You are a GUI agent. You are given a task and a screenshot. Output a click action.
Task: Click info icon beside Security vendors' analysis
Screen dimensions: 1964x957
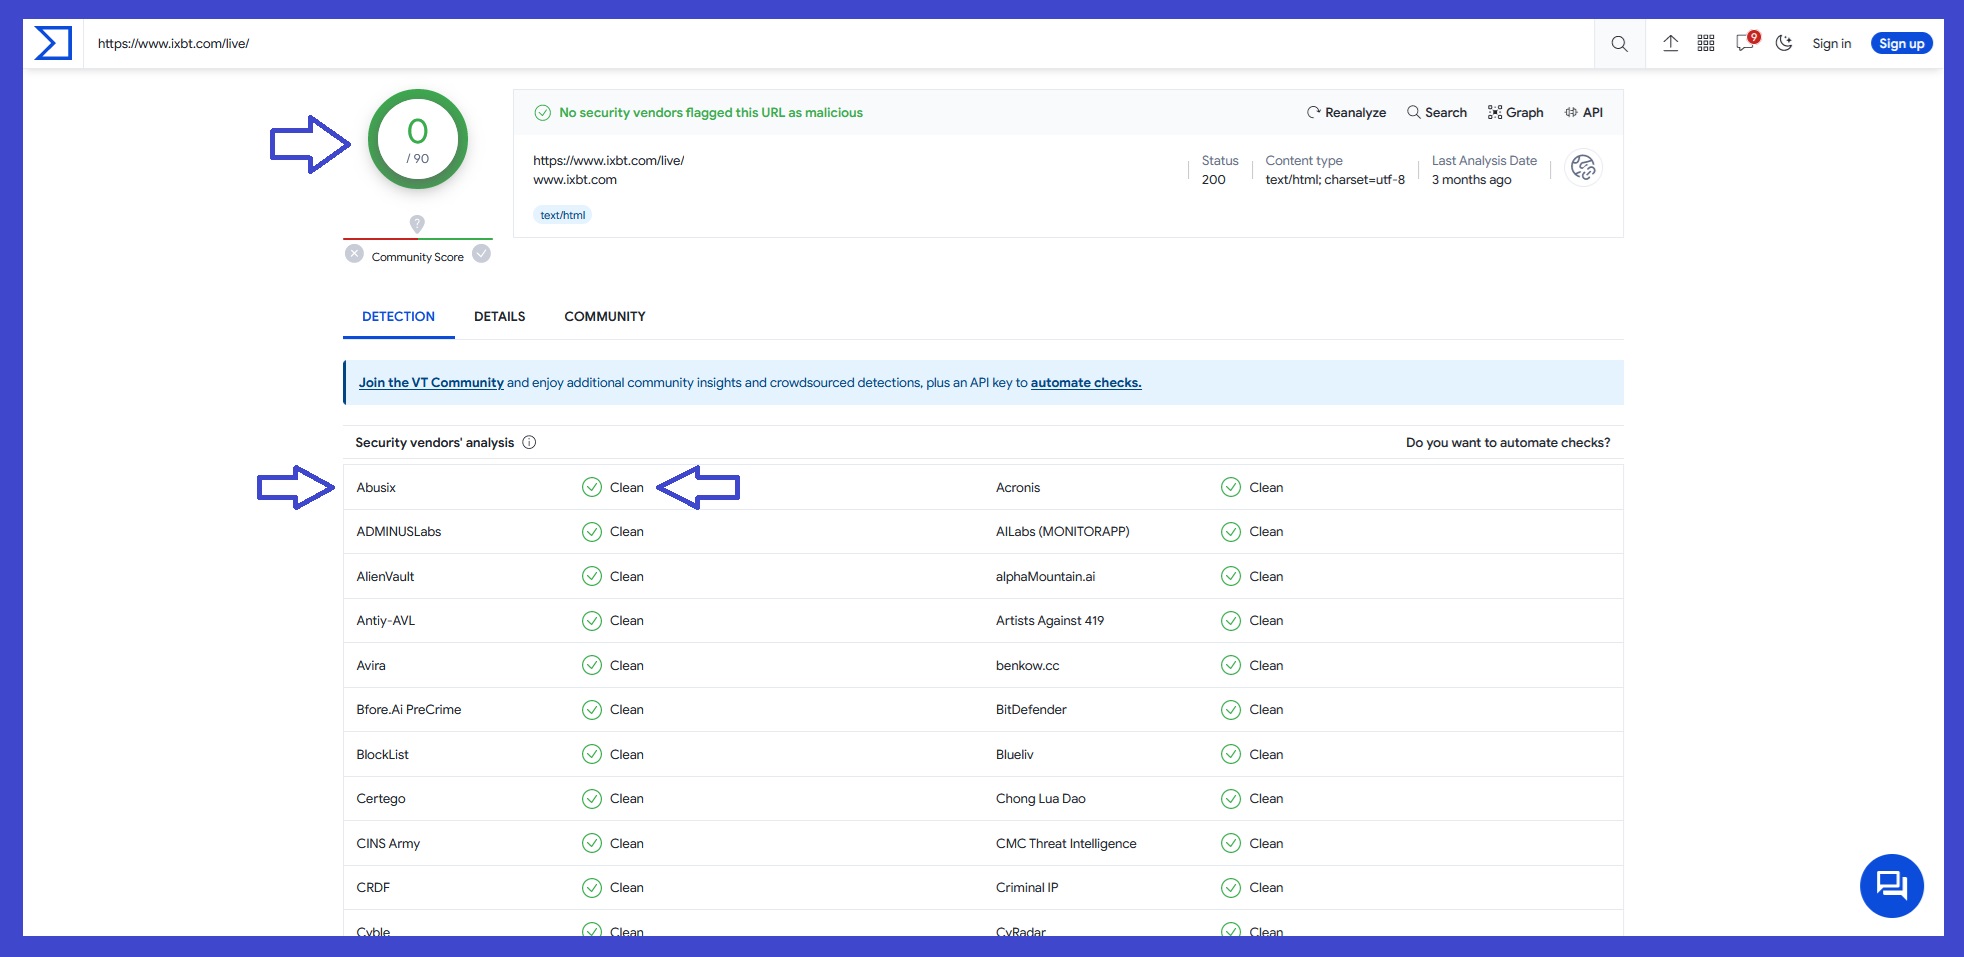(529, 442)
